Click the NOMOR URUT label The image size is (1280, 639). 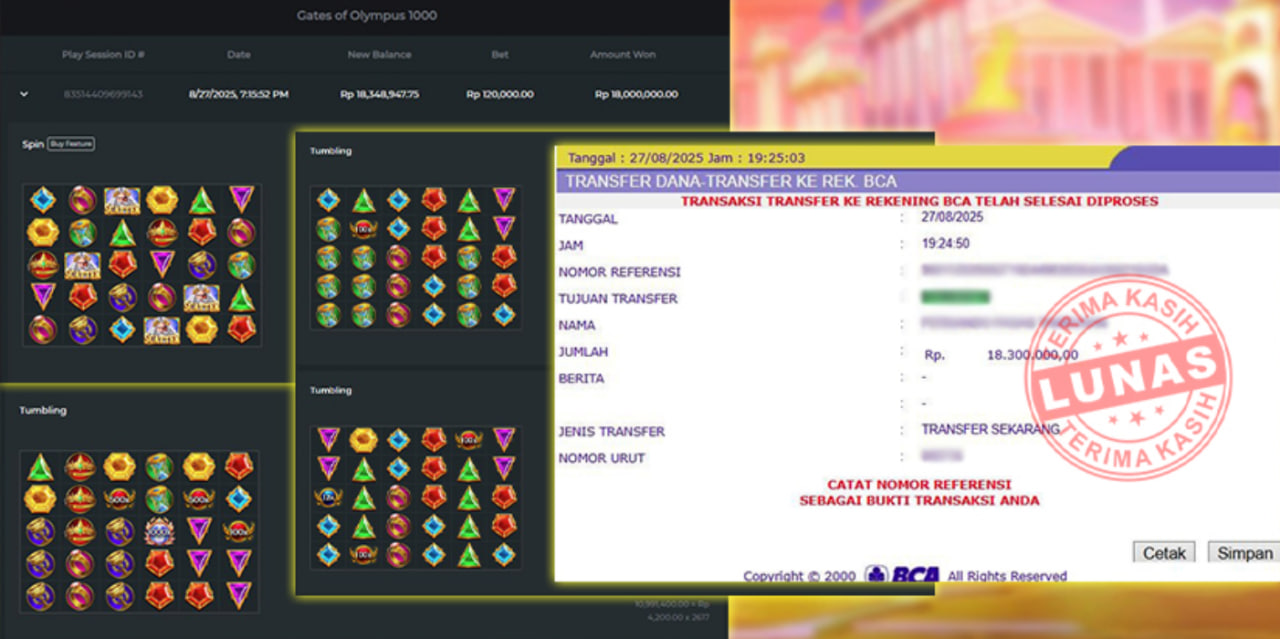(602, 458)
